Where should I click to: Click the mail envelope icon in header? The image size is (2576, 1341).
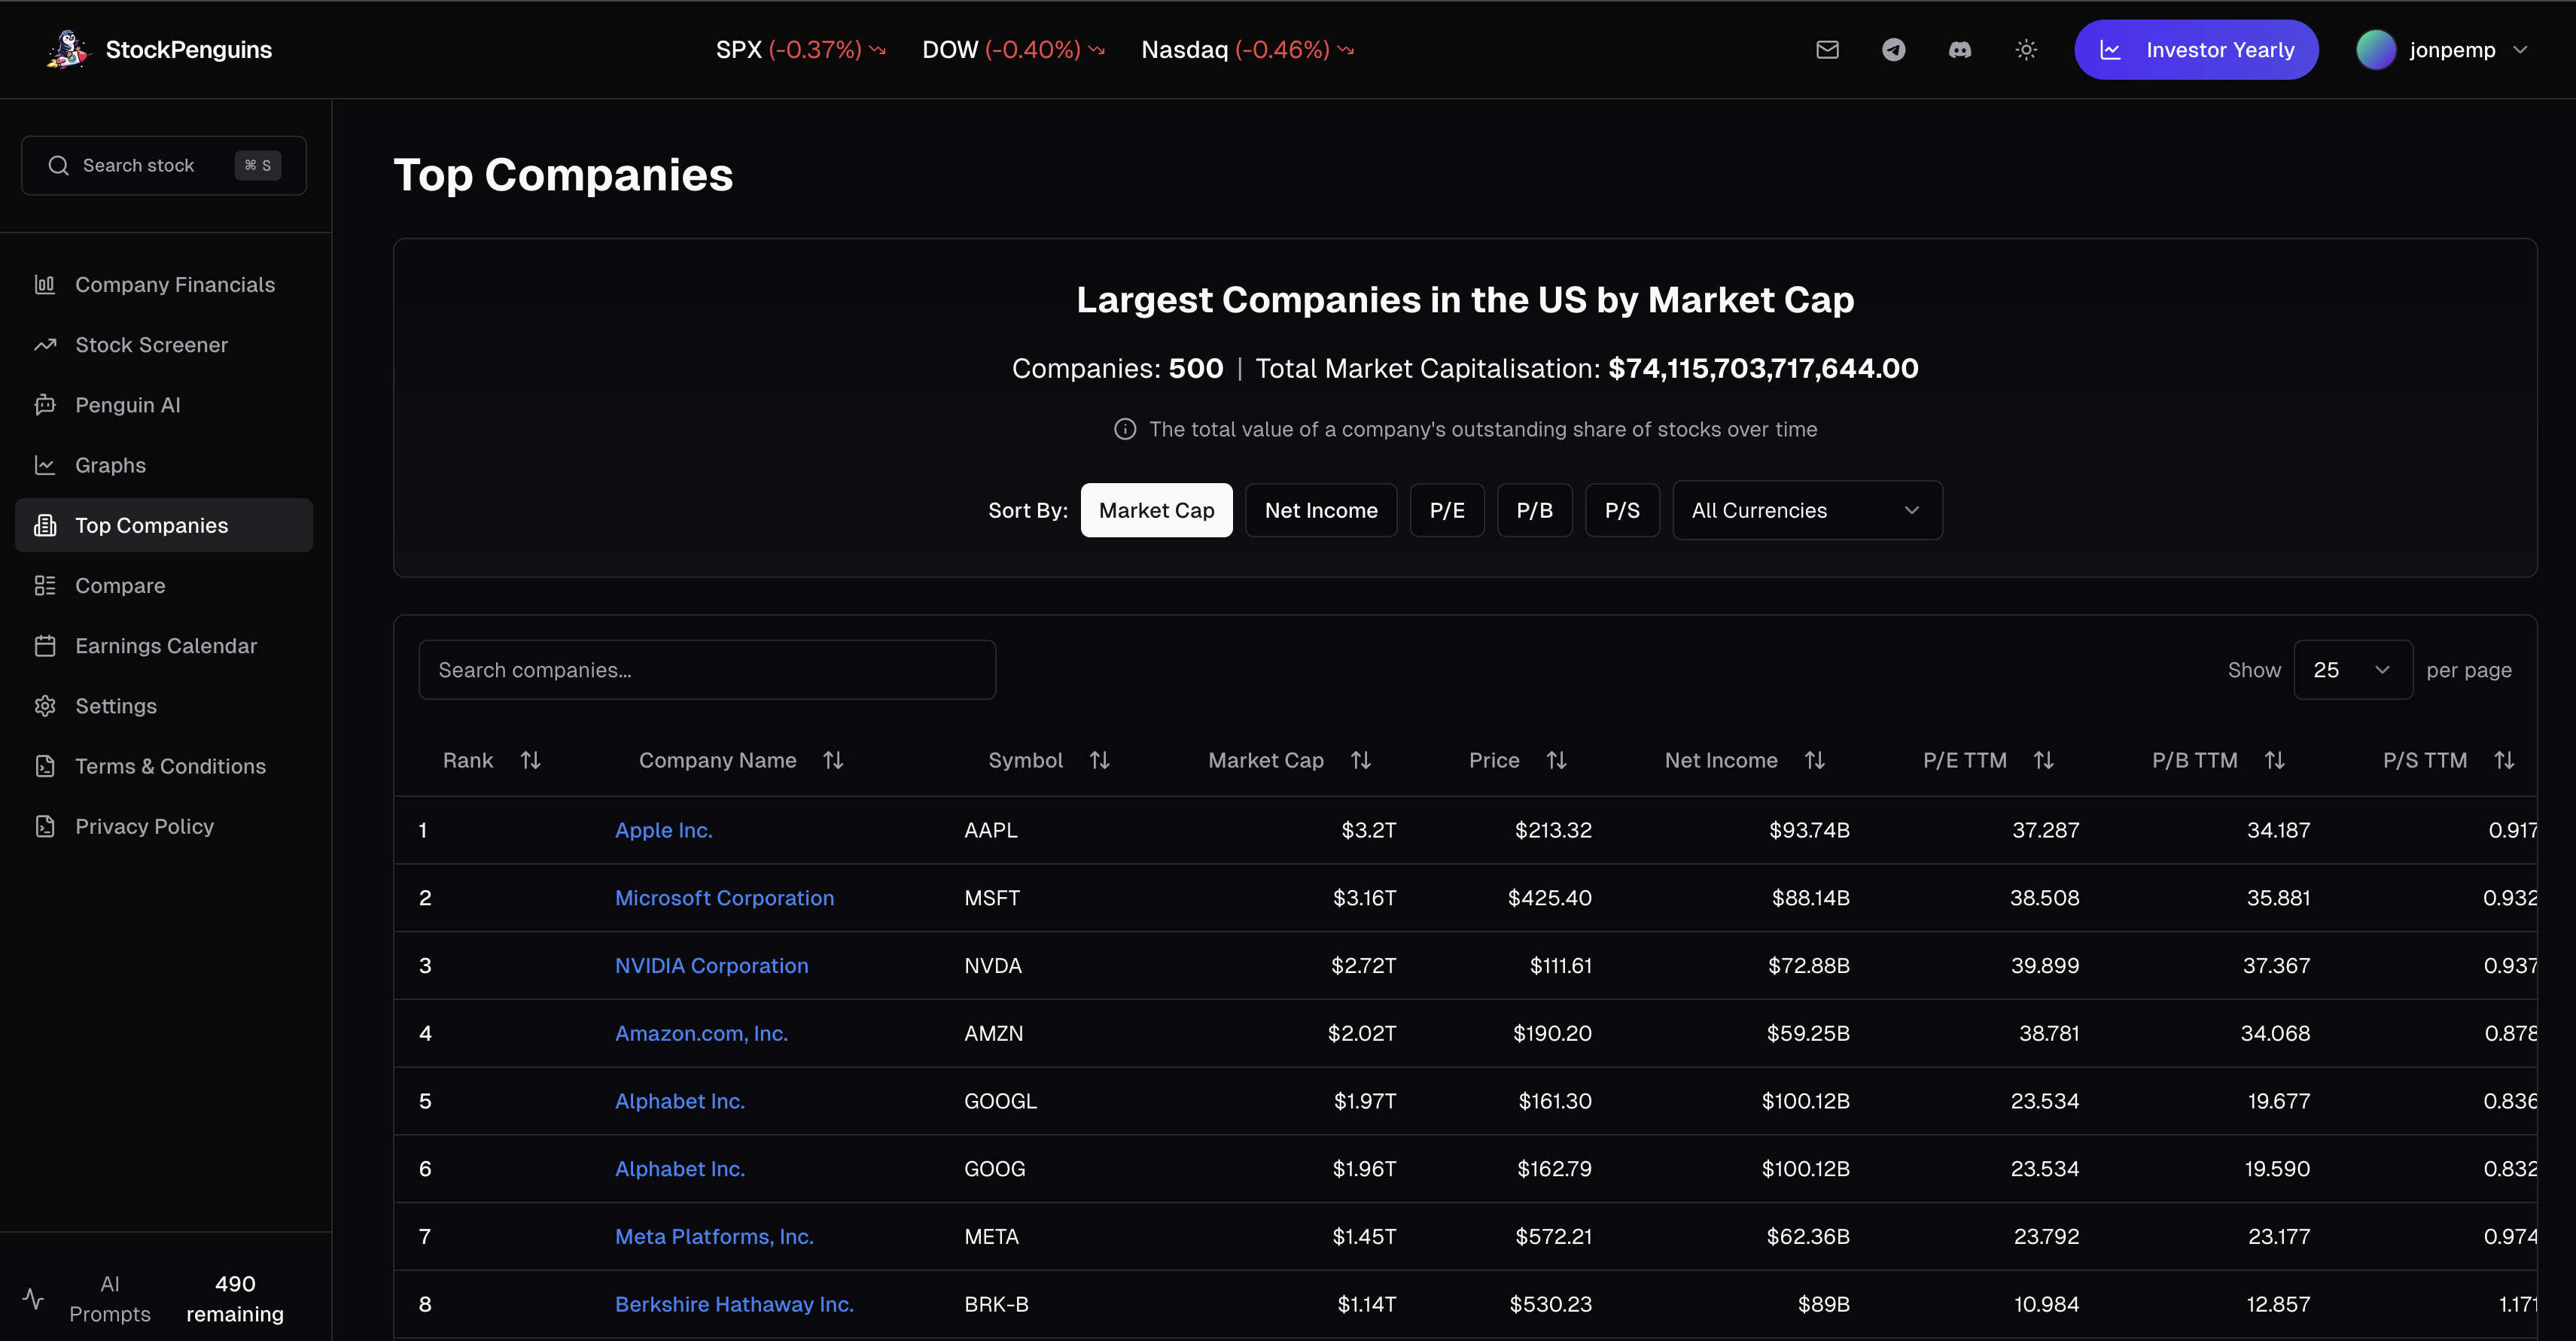[1827, 50]
